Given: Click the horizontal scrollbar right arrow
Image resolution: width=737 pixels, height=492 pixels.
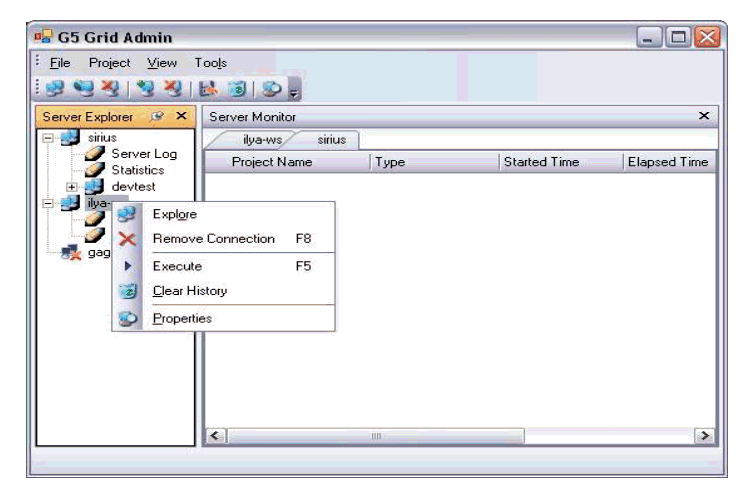Looking at the screenshot, I should (705, 436).
